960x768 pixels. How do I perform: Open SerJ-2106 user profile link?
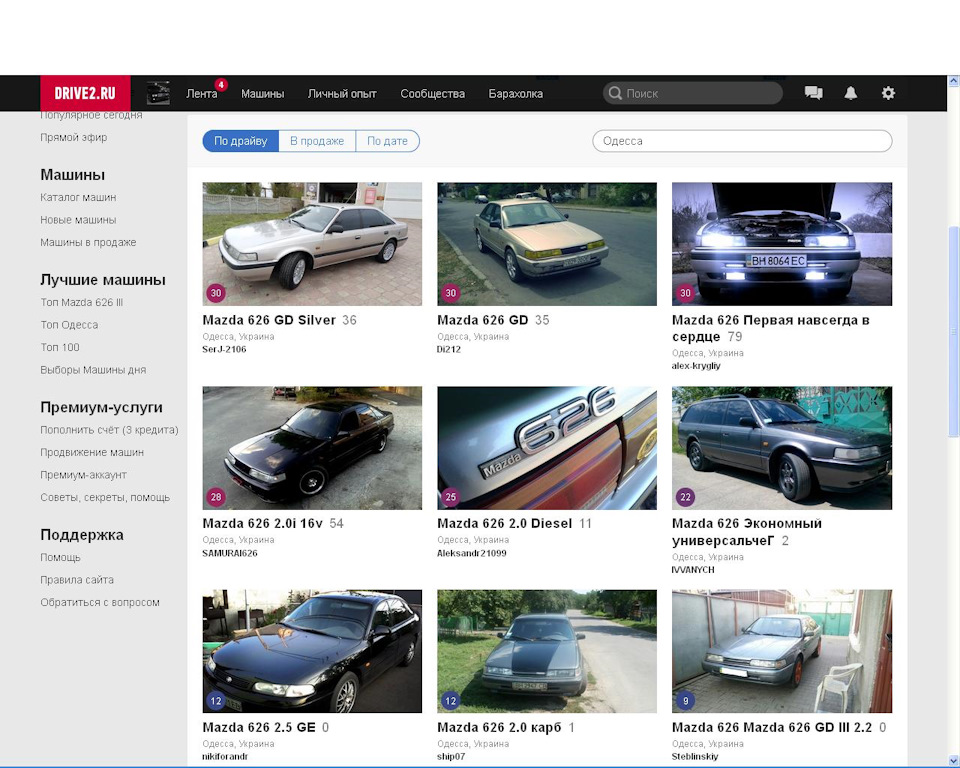pos(224,349)
